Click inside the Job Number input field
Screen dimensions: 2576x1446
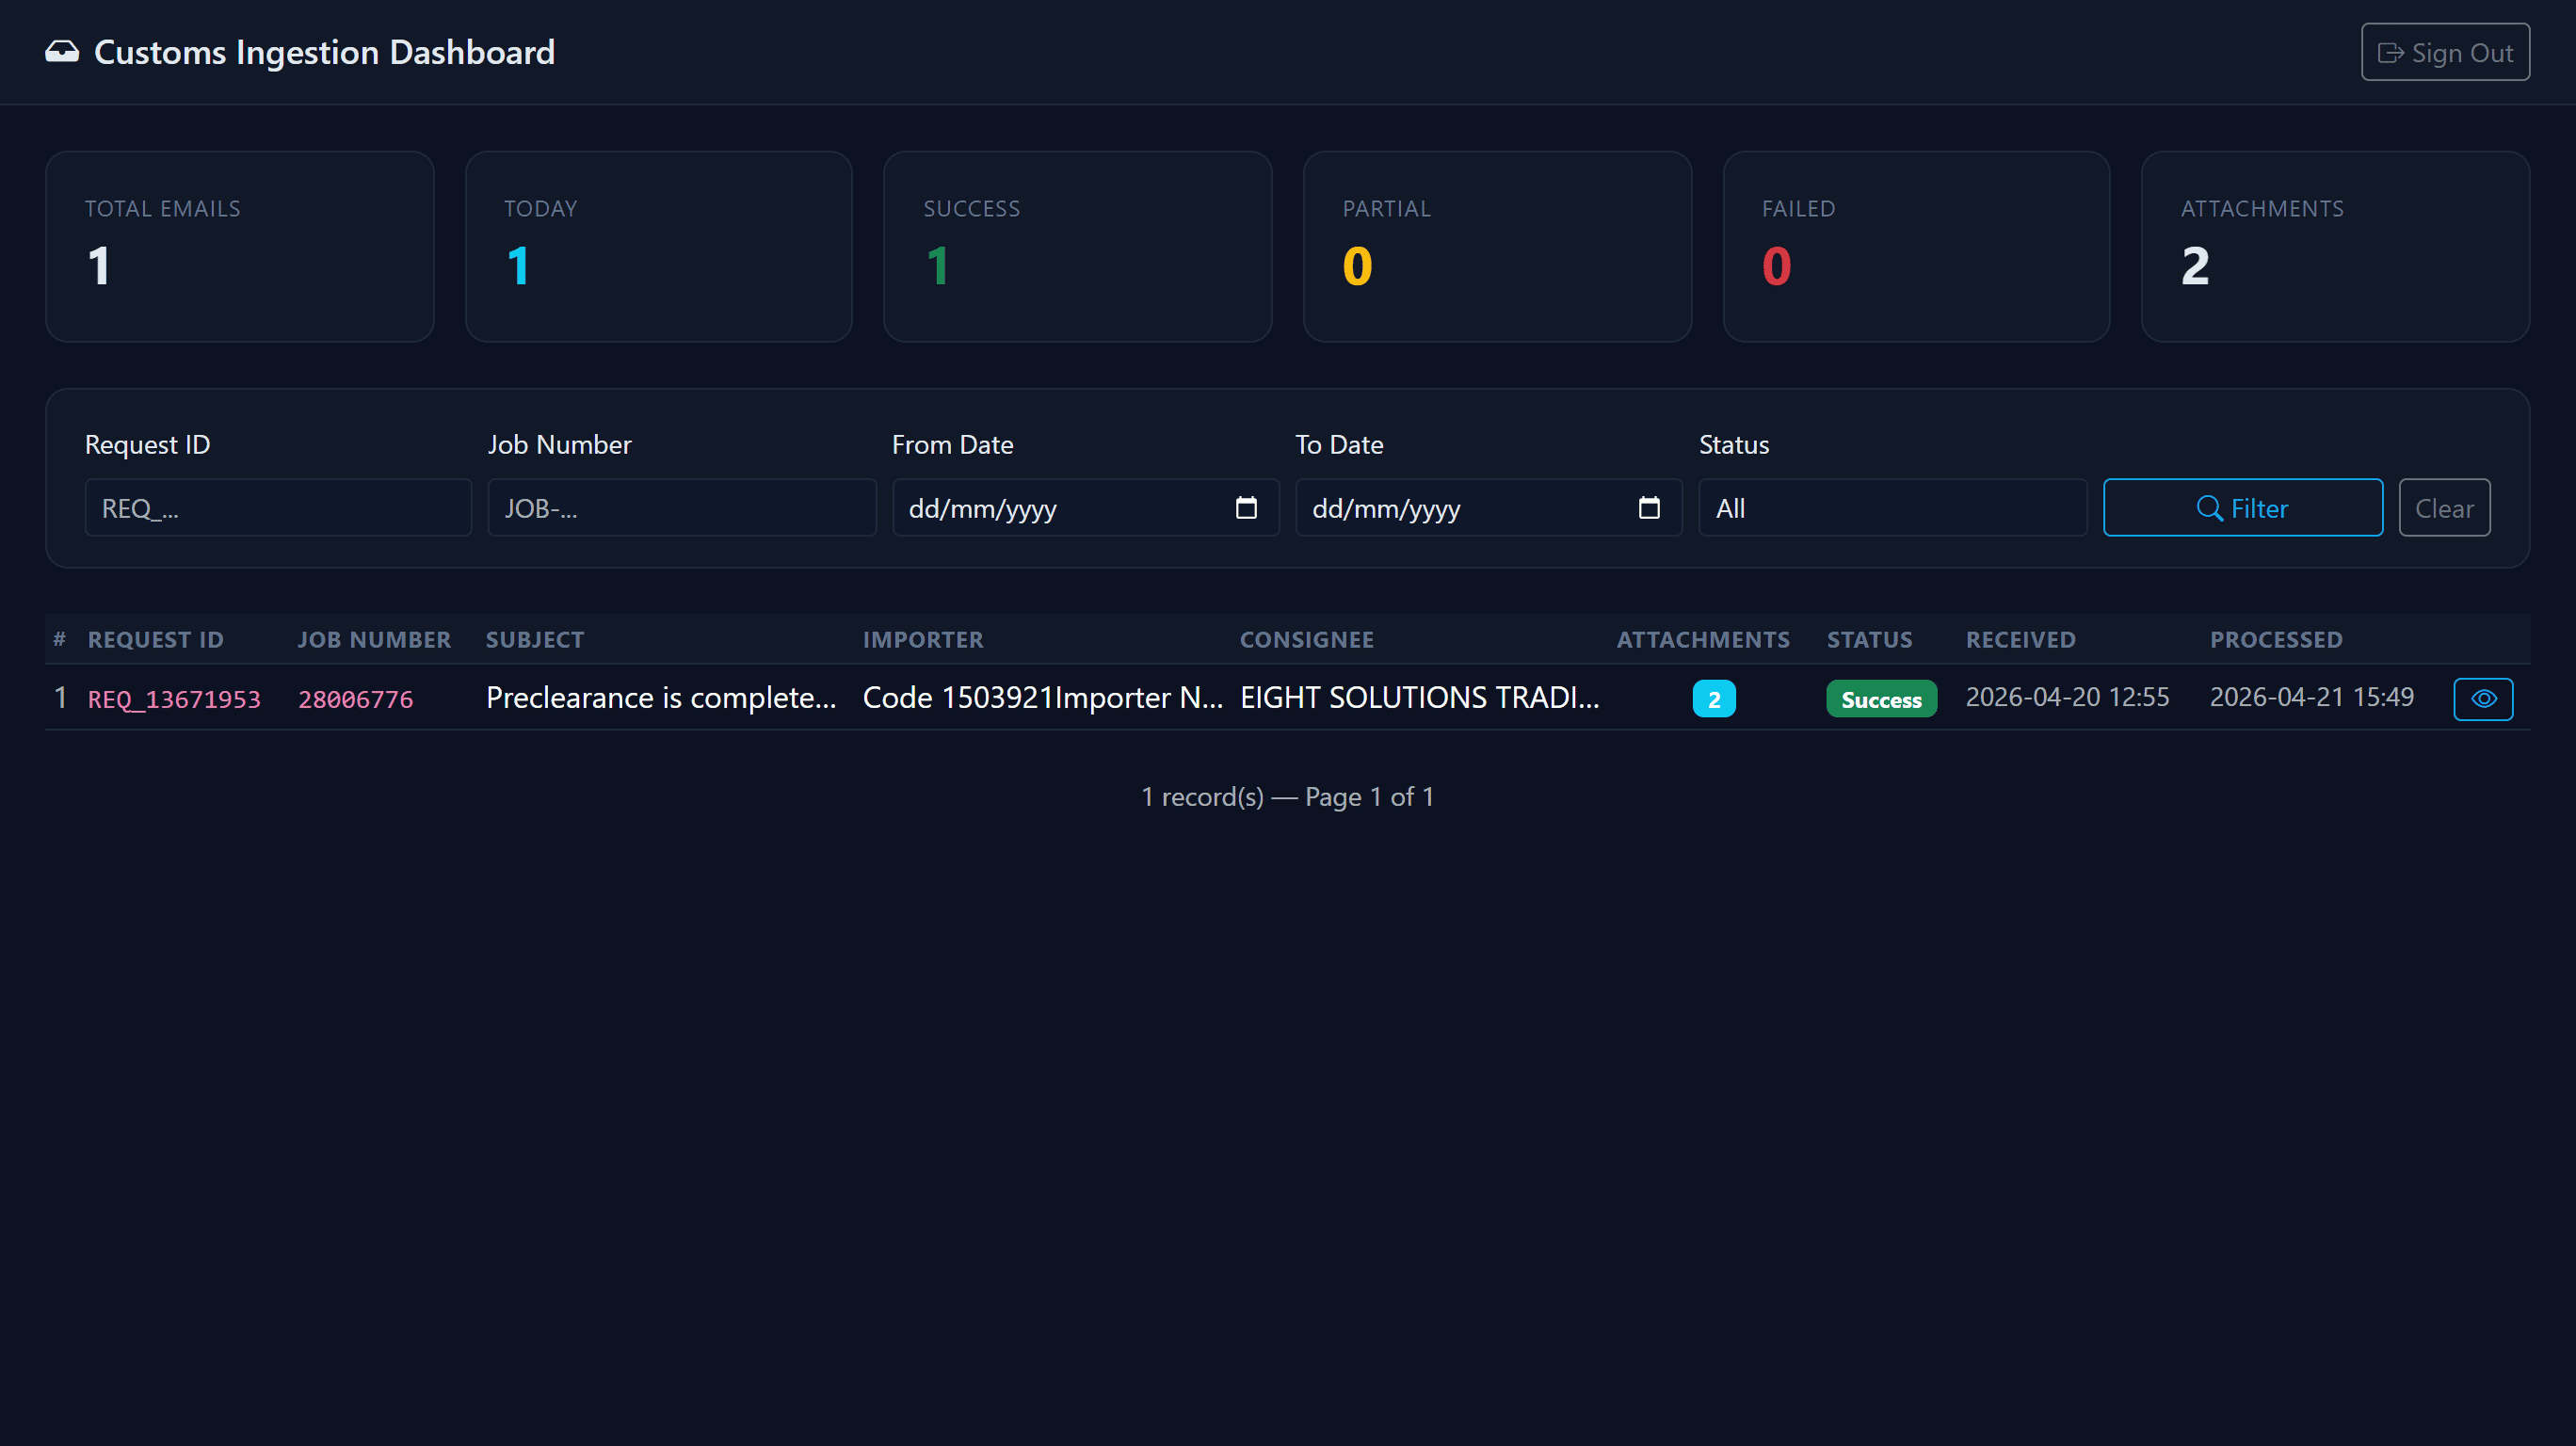click(681, 508)
